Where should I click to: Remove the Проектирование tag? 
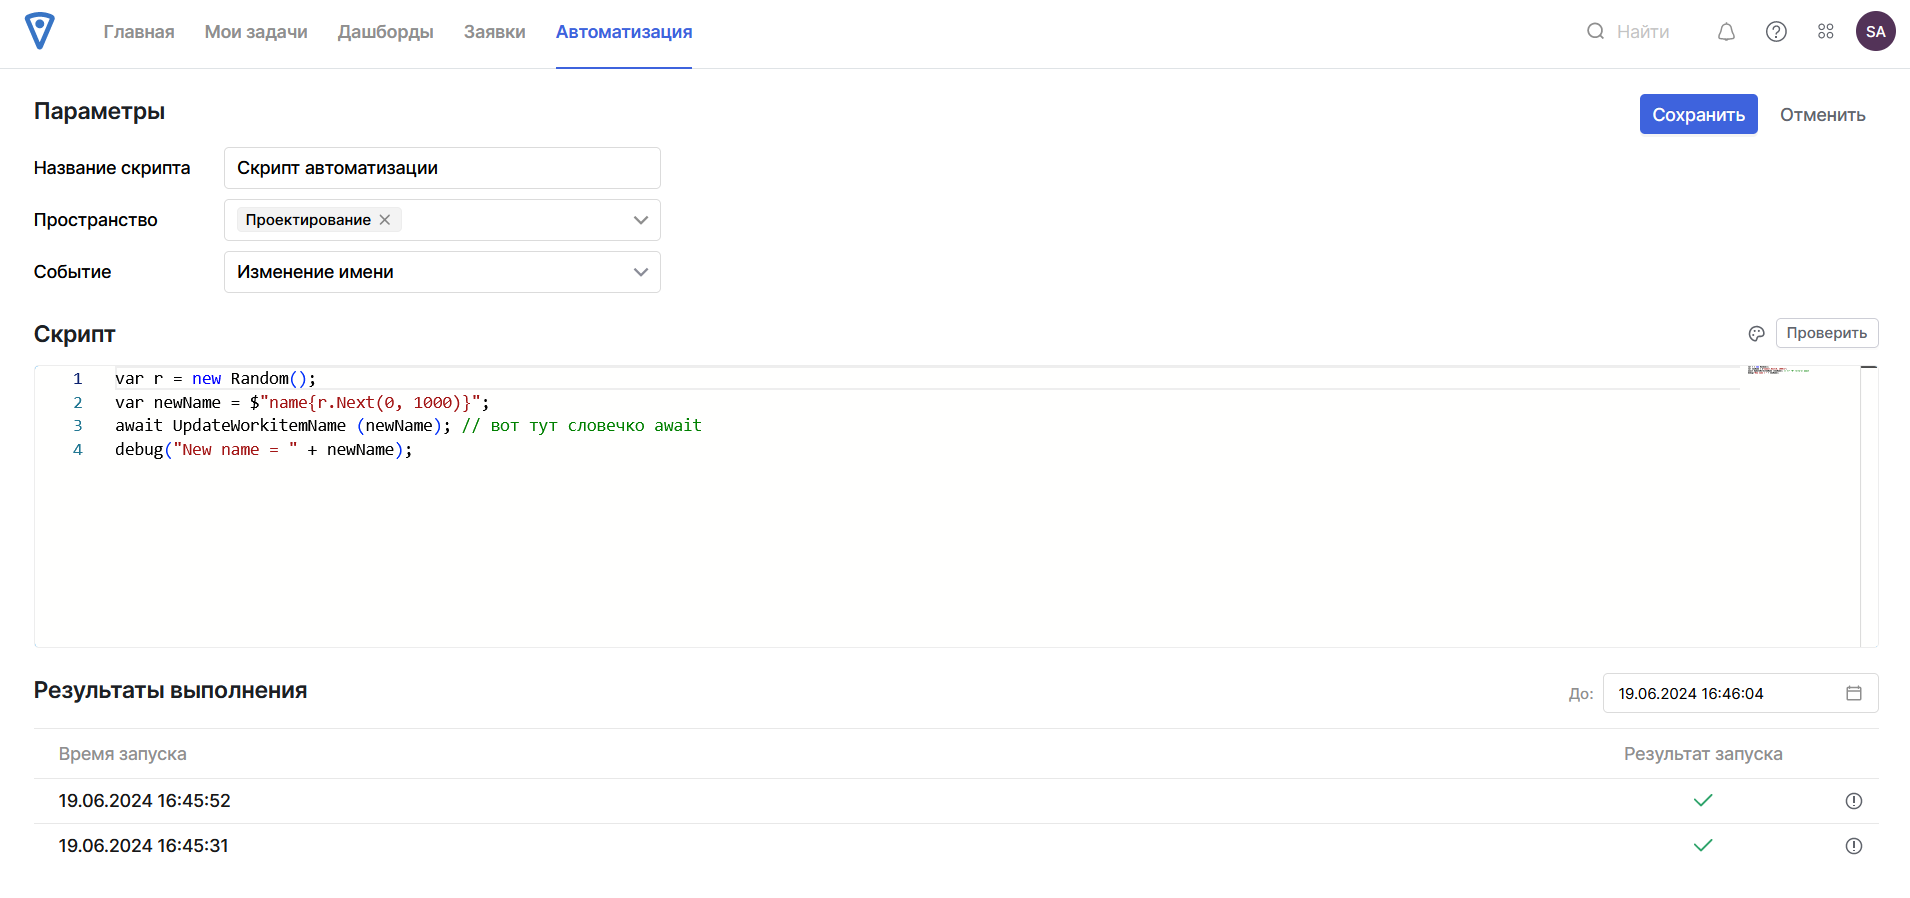tap(385, 220)
